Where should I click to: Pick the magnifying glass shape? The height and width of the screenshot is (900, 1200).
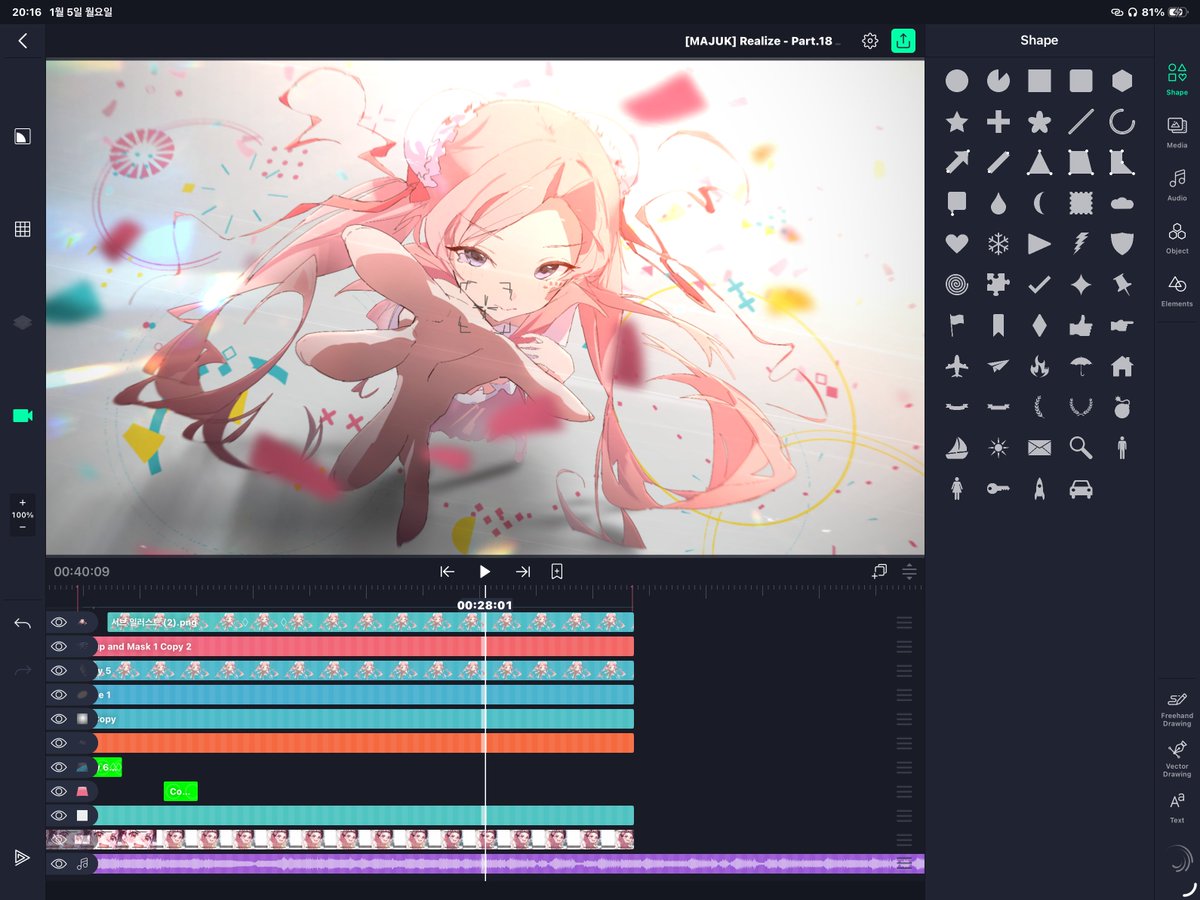click(x=1081, y=447)
